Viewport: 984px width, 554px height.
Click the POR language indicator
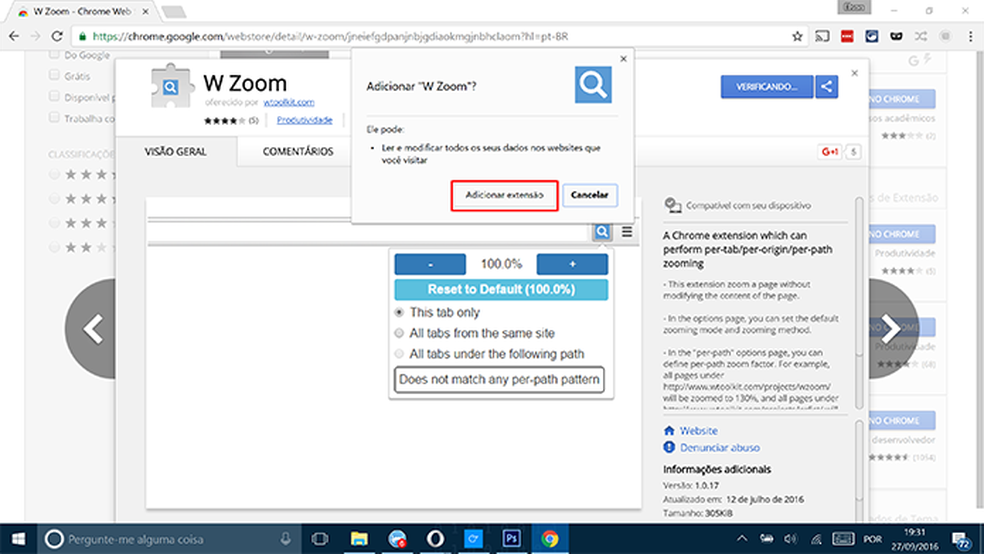872,539
